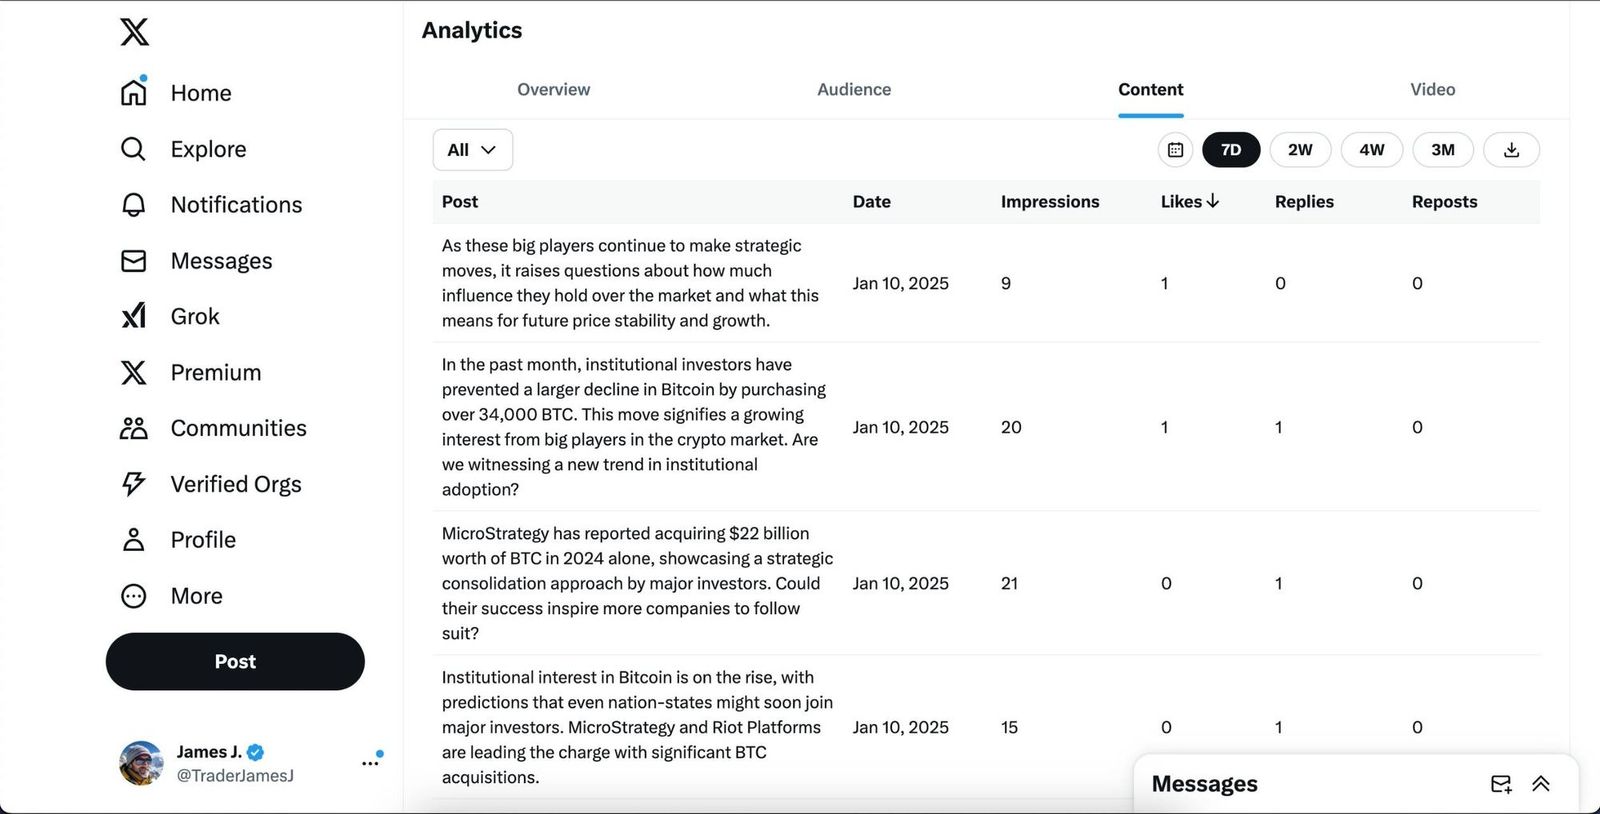Click James J. profile avatar
This screenshot has height=814, width=1600.
pos(141,763)
